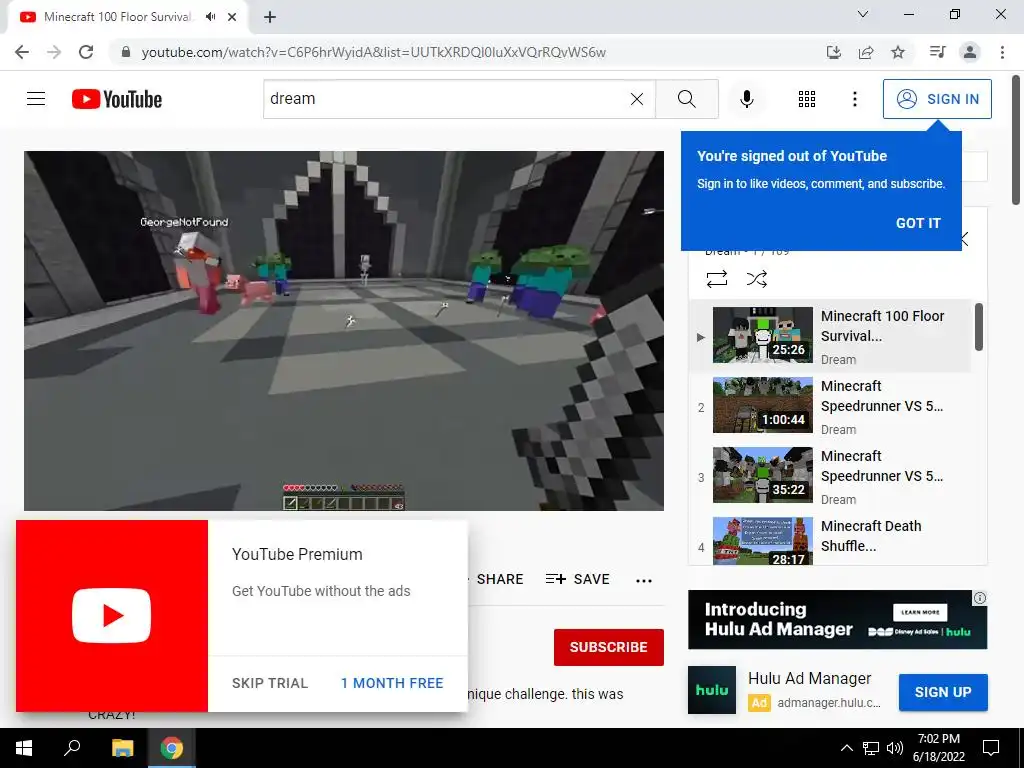1024x768 pixels.
Task: Open the 35:22 Minecraft Speedrunner video
Action: tap(763, 475)
